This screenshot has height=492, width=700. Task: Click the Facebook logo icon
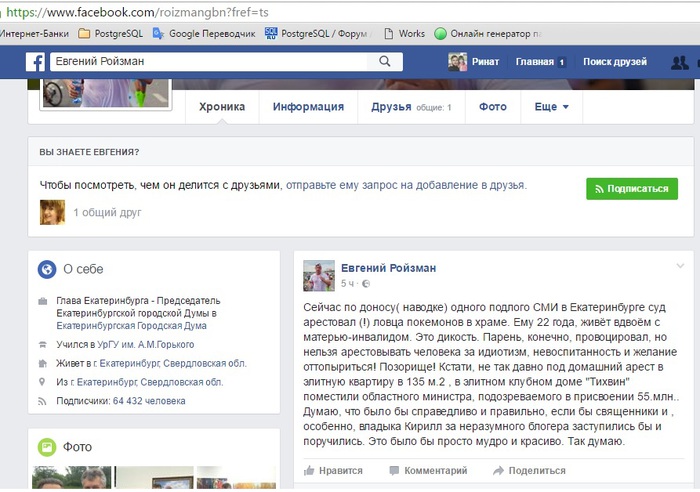35,62
